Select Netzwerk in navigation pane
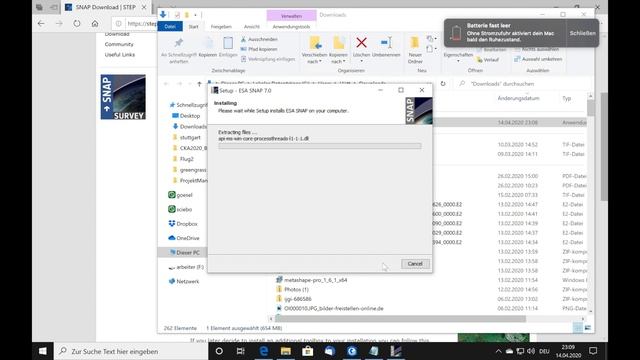640x360 pixels. pyautogui.click(x=184, y=281)
